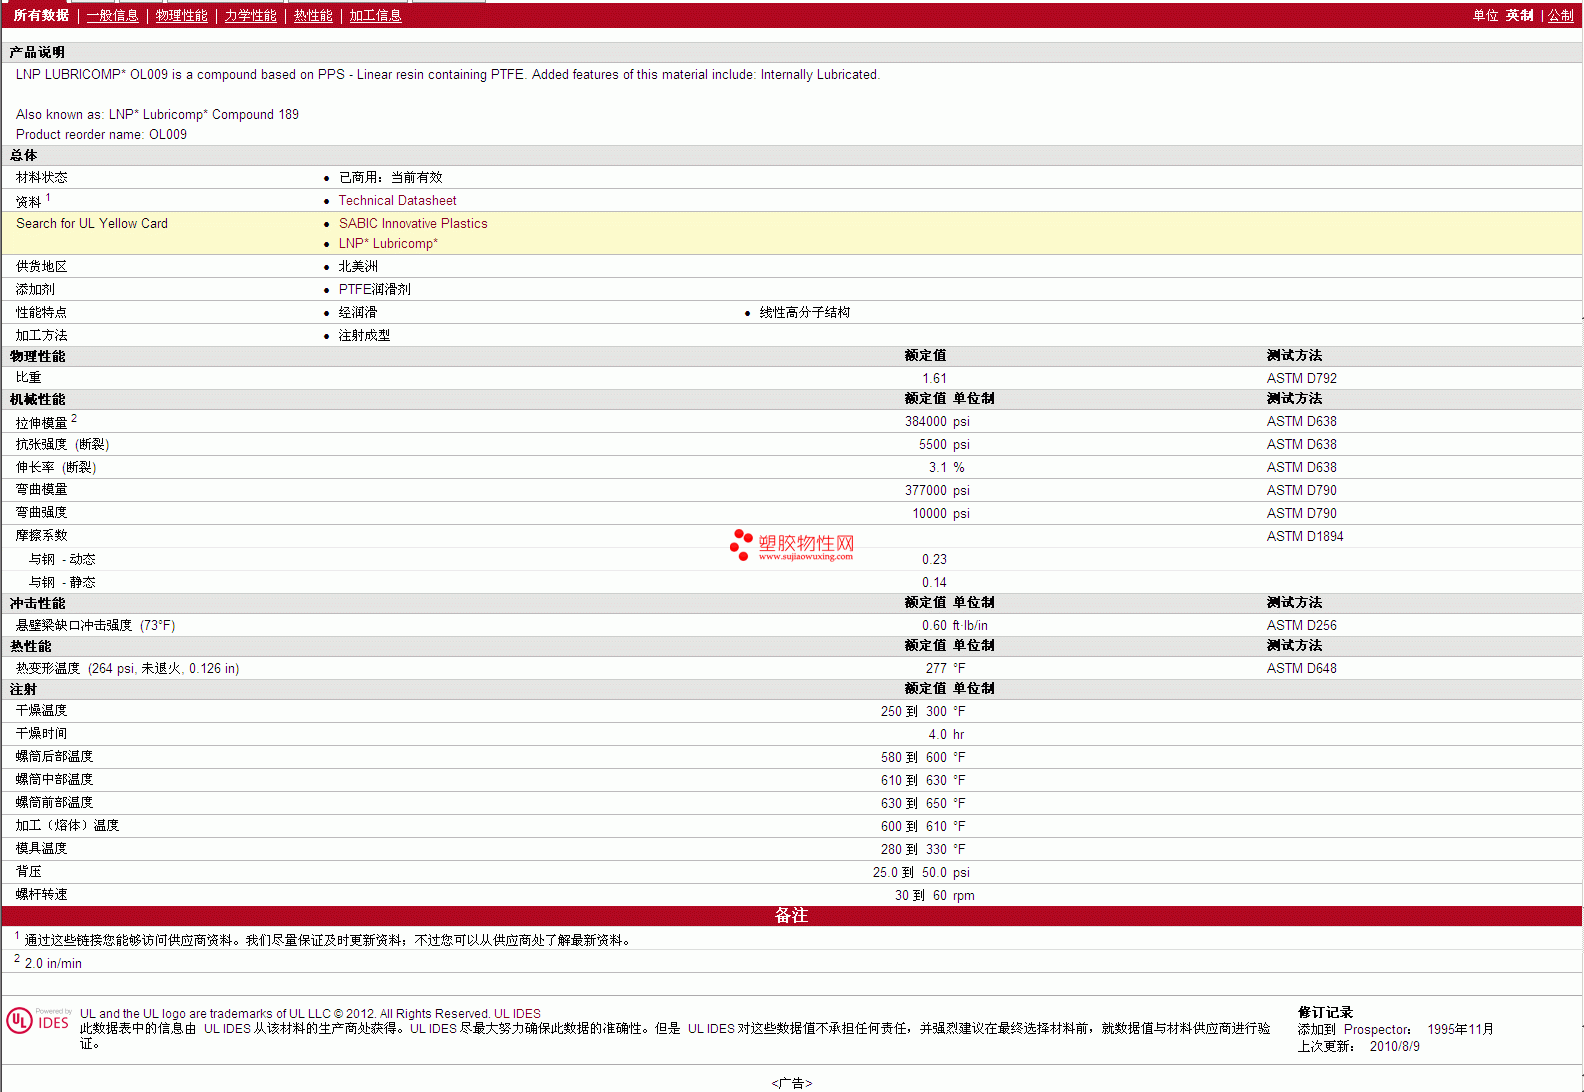Viewport: 1584px width, 1092px height.
Task: Click the 上次更新 date 2010/8/9
Action: 1394,1046
